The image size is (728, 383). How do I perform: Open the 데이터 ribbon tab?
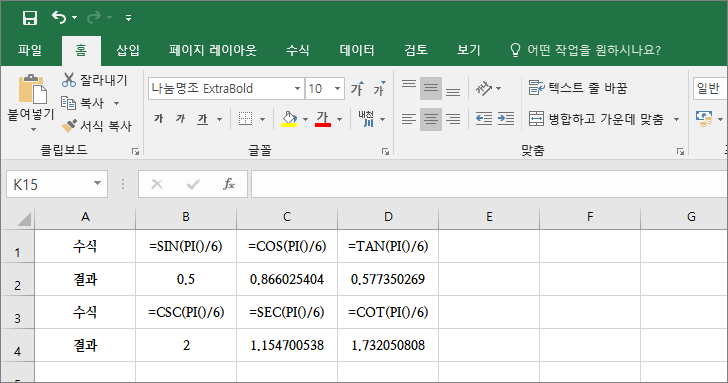pos(357,50)
